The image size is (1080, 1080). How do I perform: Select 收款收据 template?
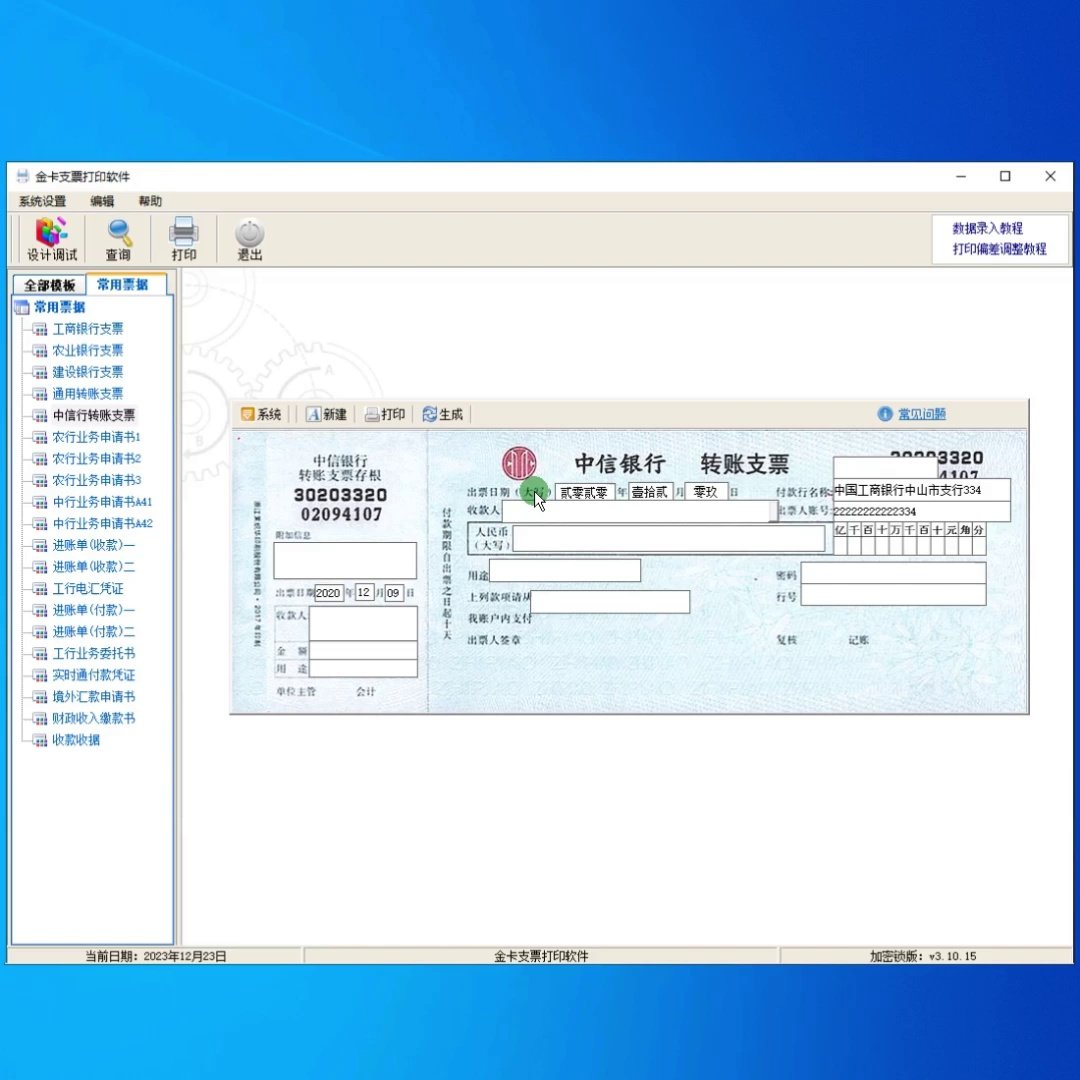pyautogui.click(x=76, y=740)
